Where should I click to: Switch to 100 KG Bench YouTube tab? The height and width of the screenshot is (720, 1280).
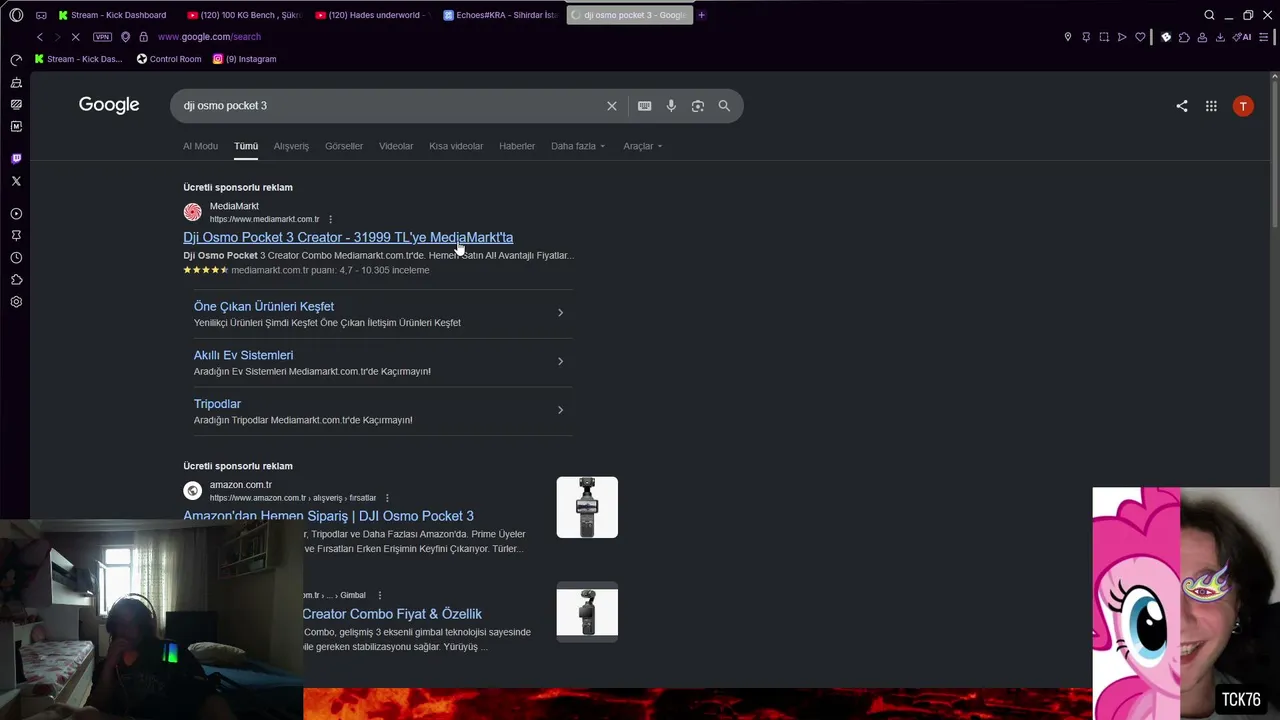(x=243, y=15)
